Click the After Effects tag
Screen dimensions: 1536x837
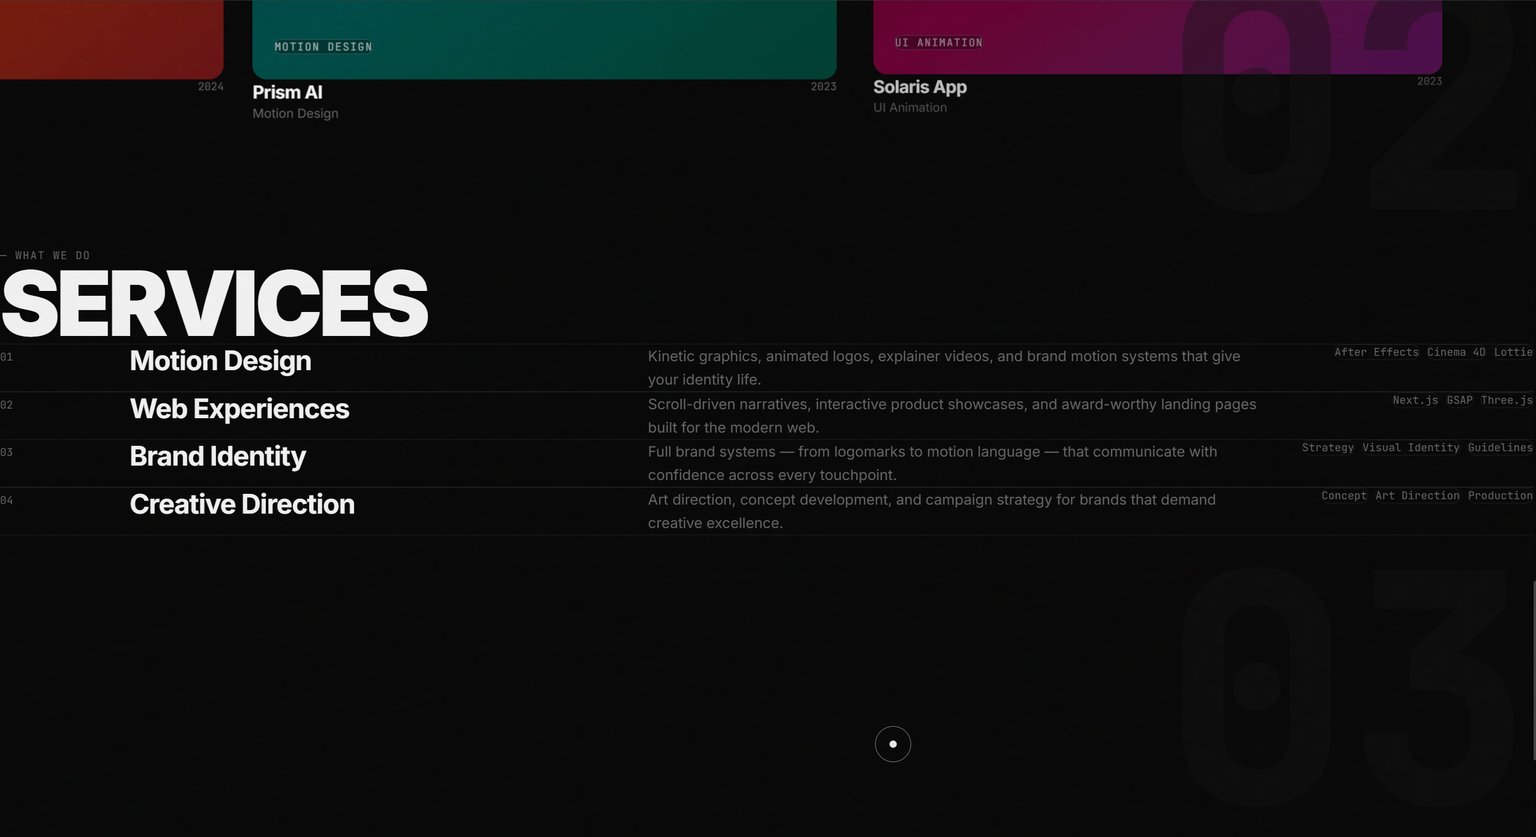[1376, 353]
